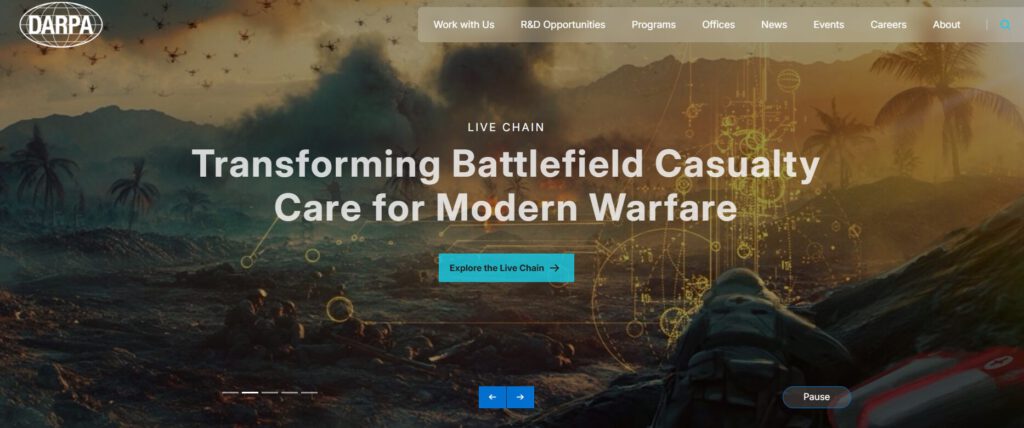Click the DARPA globe logo
Viewport: 1024px width, 428px height.
pos(61,25)
